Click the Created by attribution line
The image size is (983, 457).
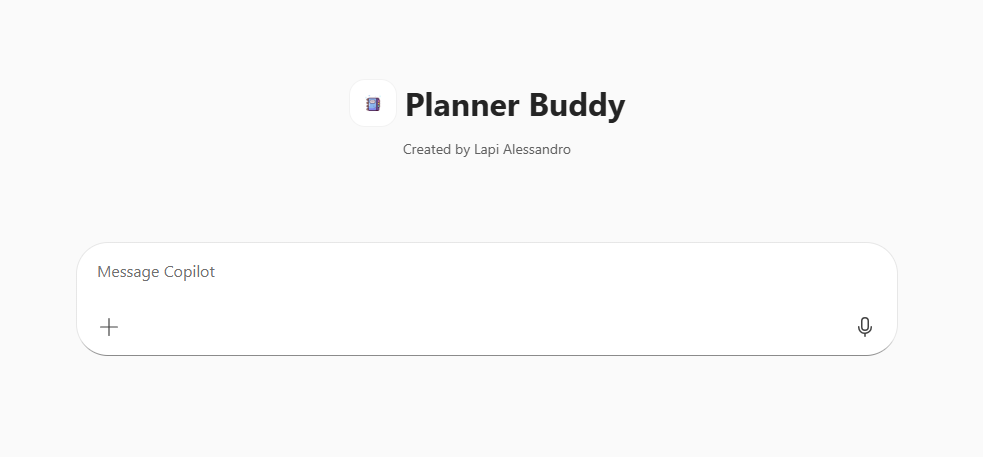pos(486,150)
